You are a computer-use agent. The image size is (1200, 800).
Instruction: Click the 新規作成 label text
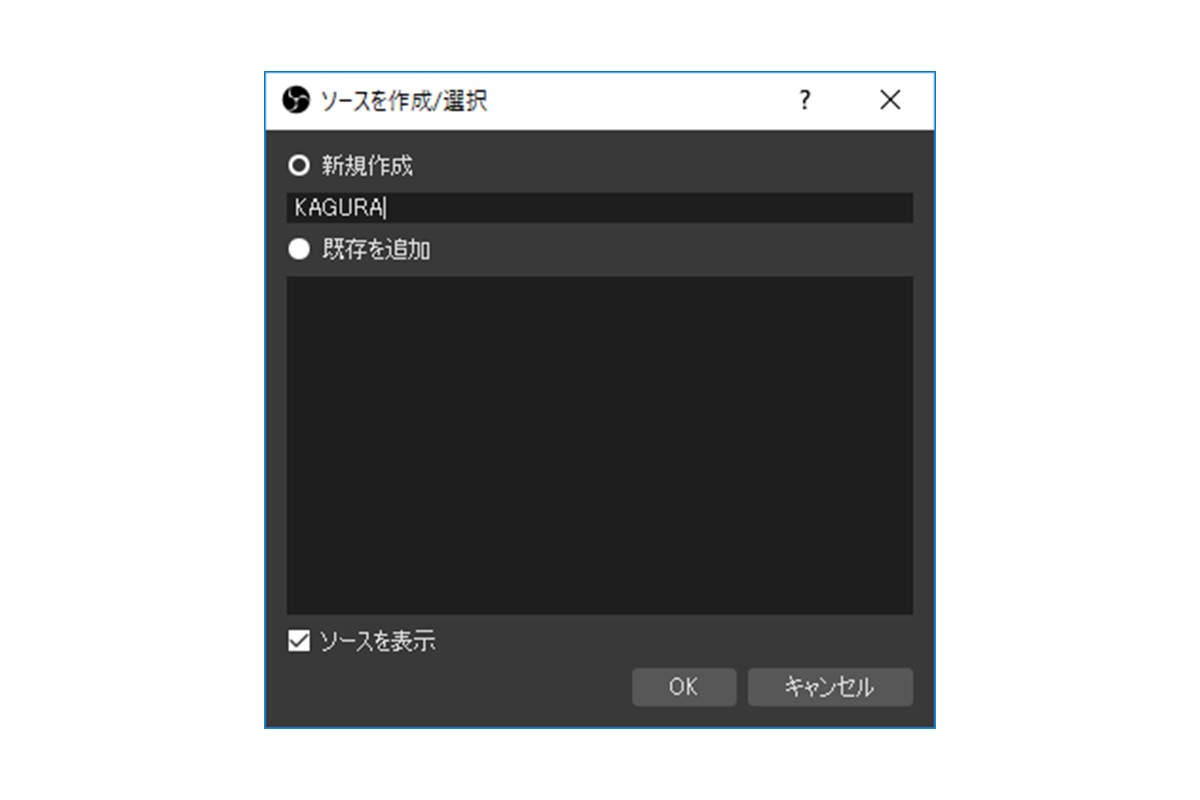click(367, 166)
